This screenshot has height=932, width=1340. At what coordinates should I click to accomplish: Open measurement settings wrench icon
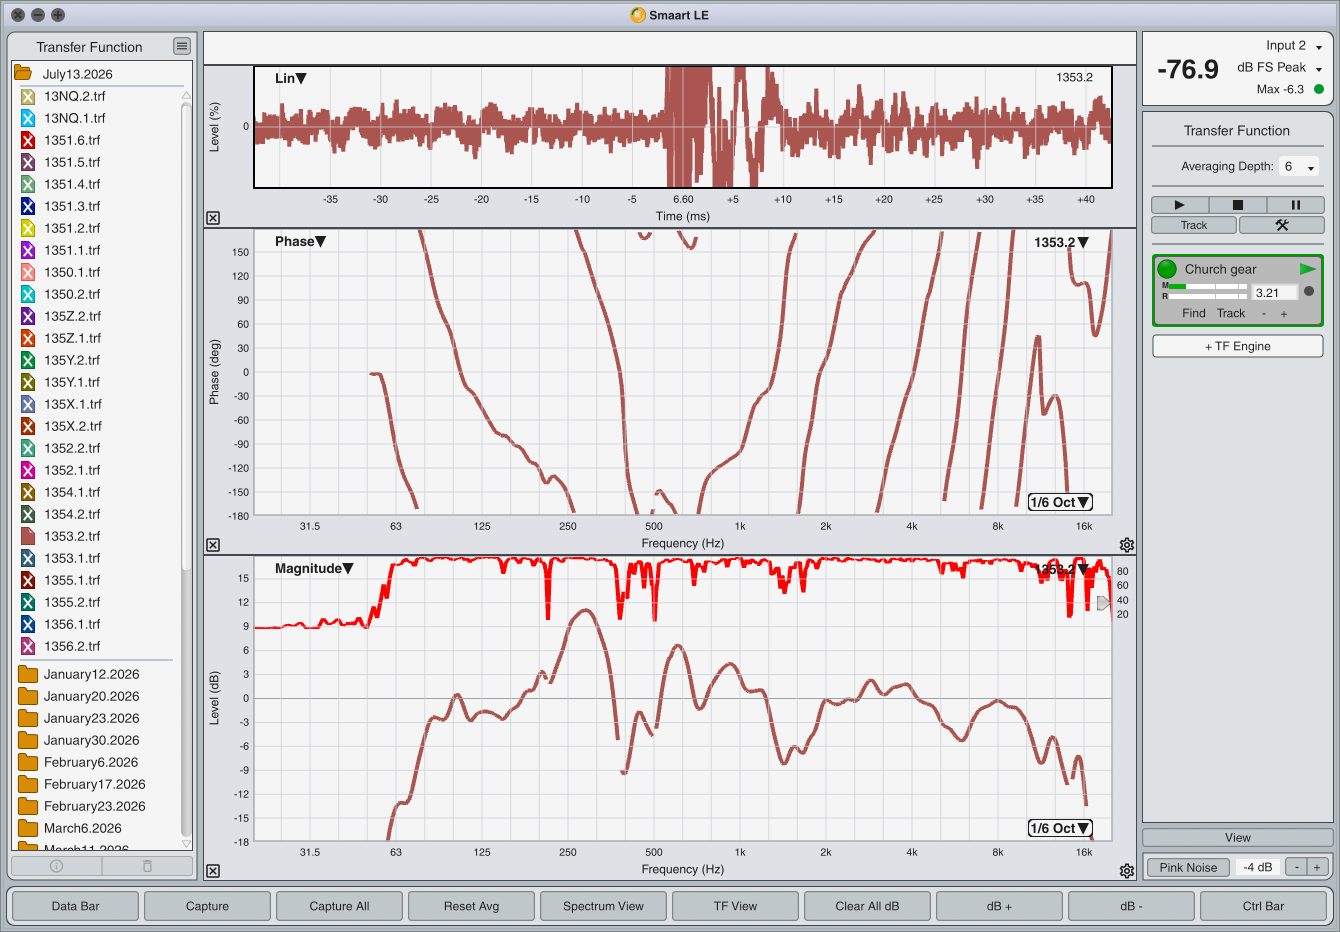tap(1282, 225)
